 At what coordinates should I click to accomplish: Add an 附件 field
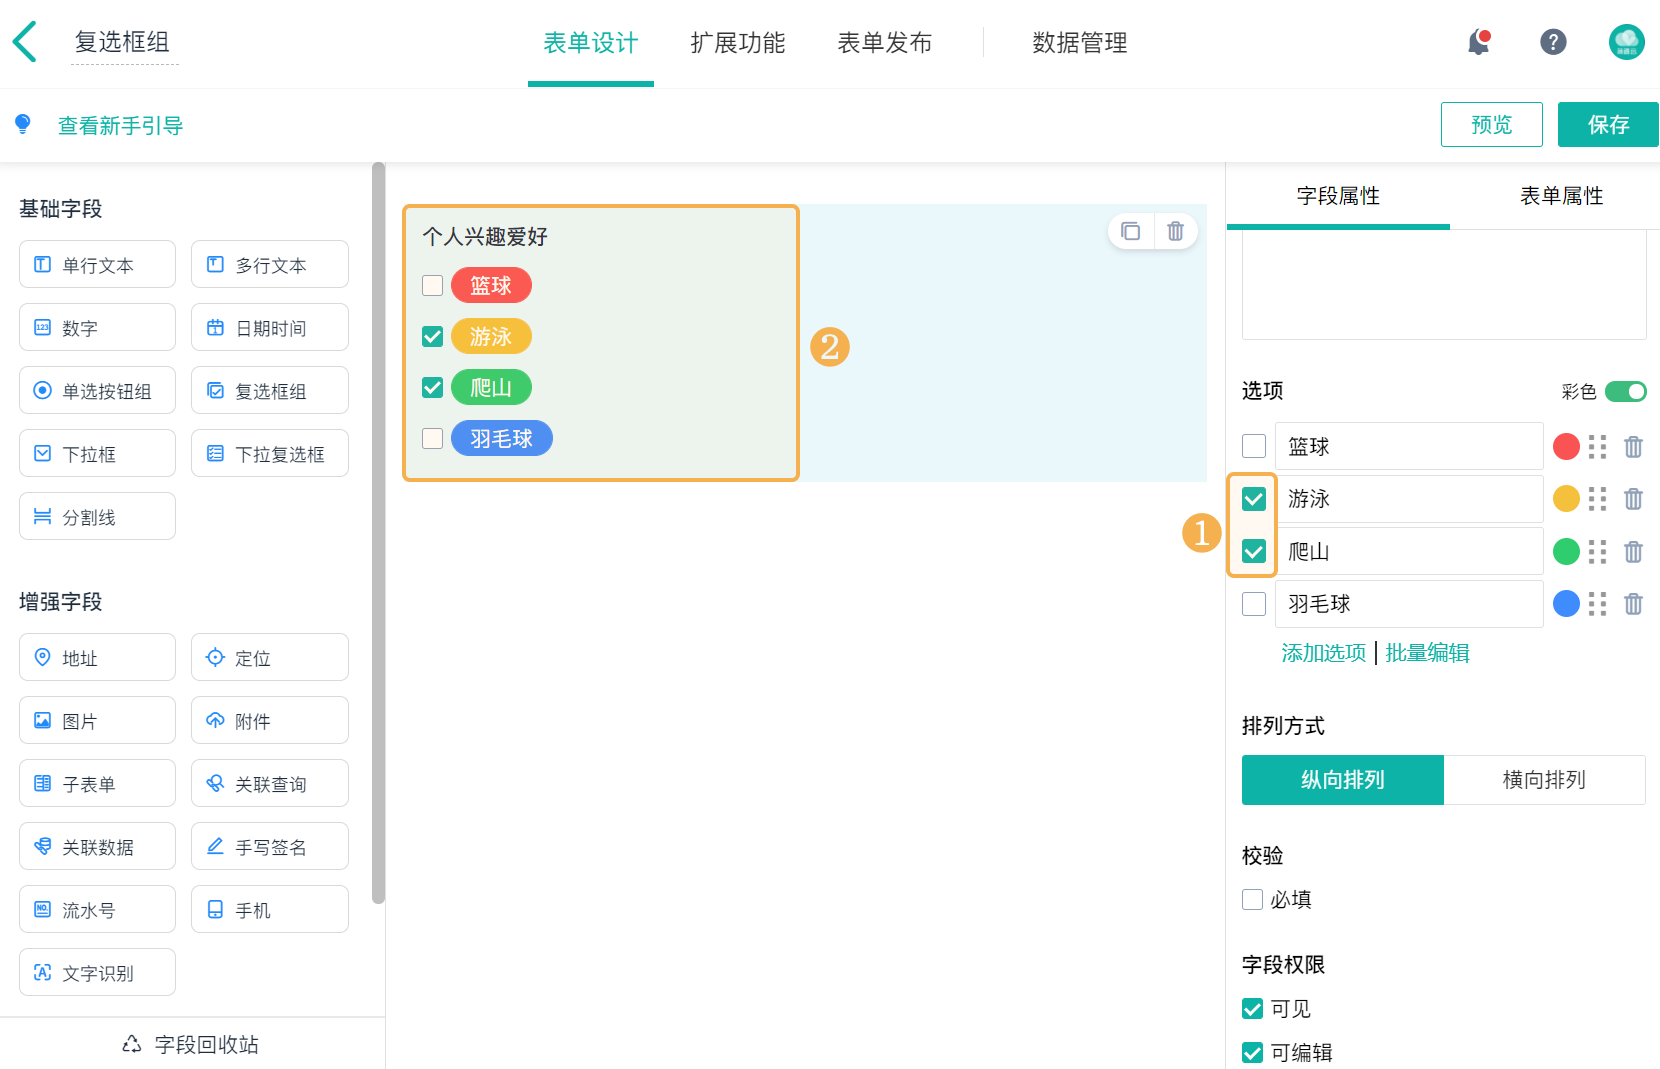click(270, 720)
